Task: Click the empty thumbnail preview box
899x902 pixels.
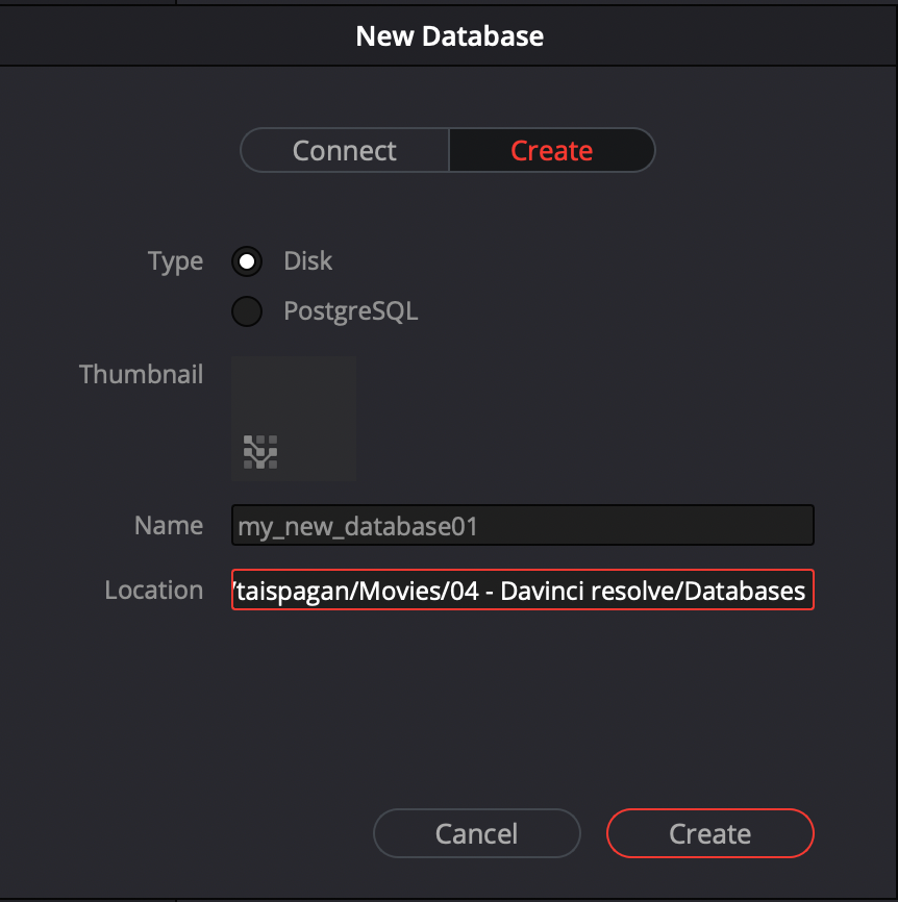Action: point(293,418)
